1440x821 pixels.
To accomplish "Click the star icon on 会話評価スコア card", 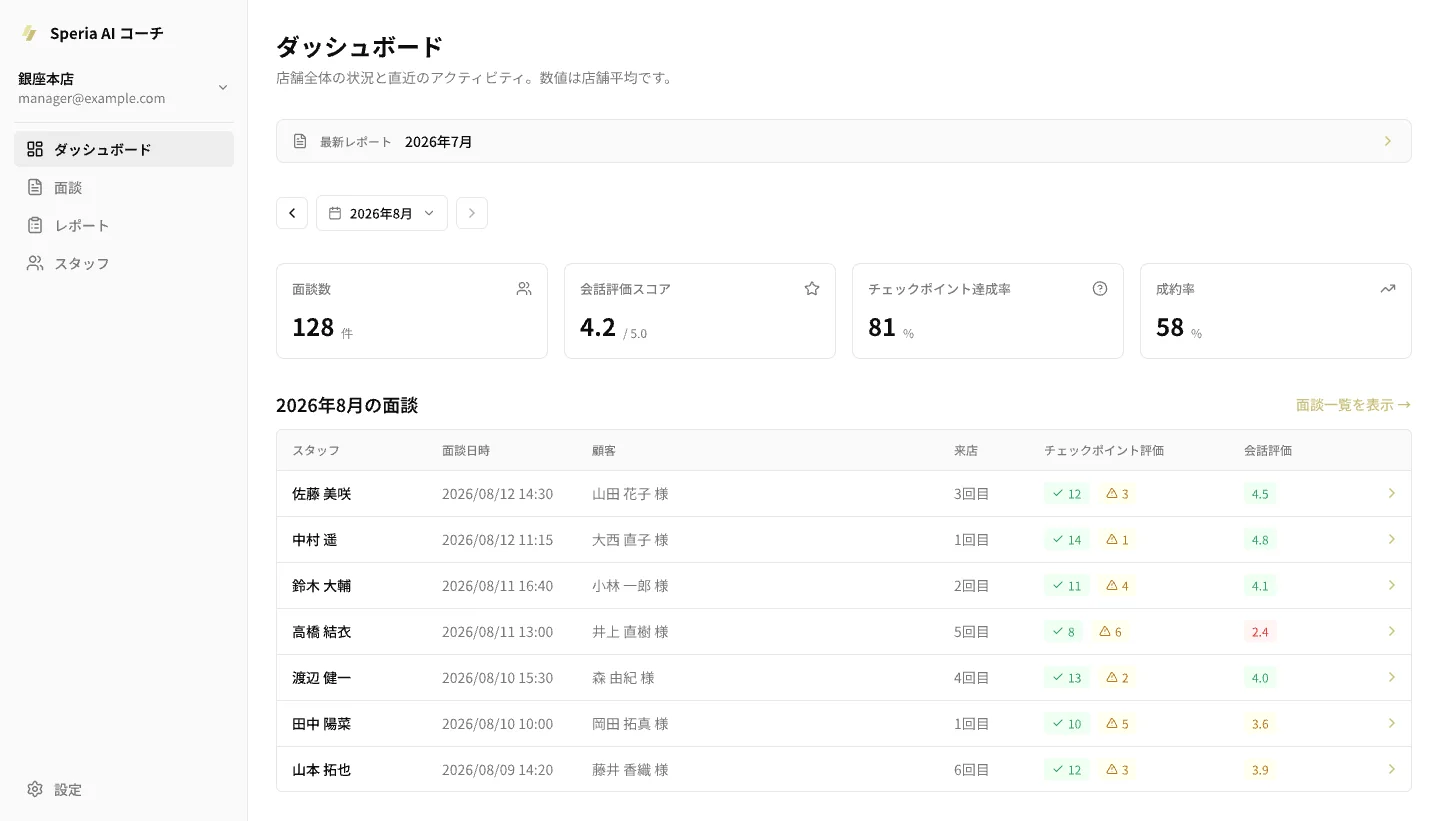I will point(812,288).
